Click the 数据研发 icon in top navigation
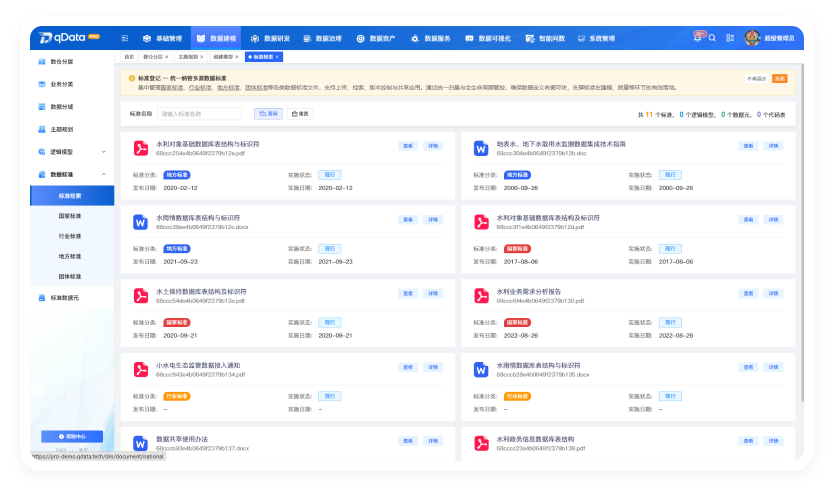Image resolution: width=834 pixels, height=495 pixels. [x=255, y=38]
